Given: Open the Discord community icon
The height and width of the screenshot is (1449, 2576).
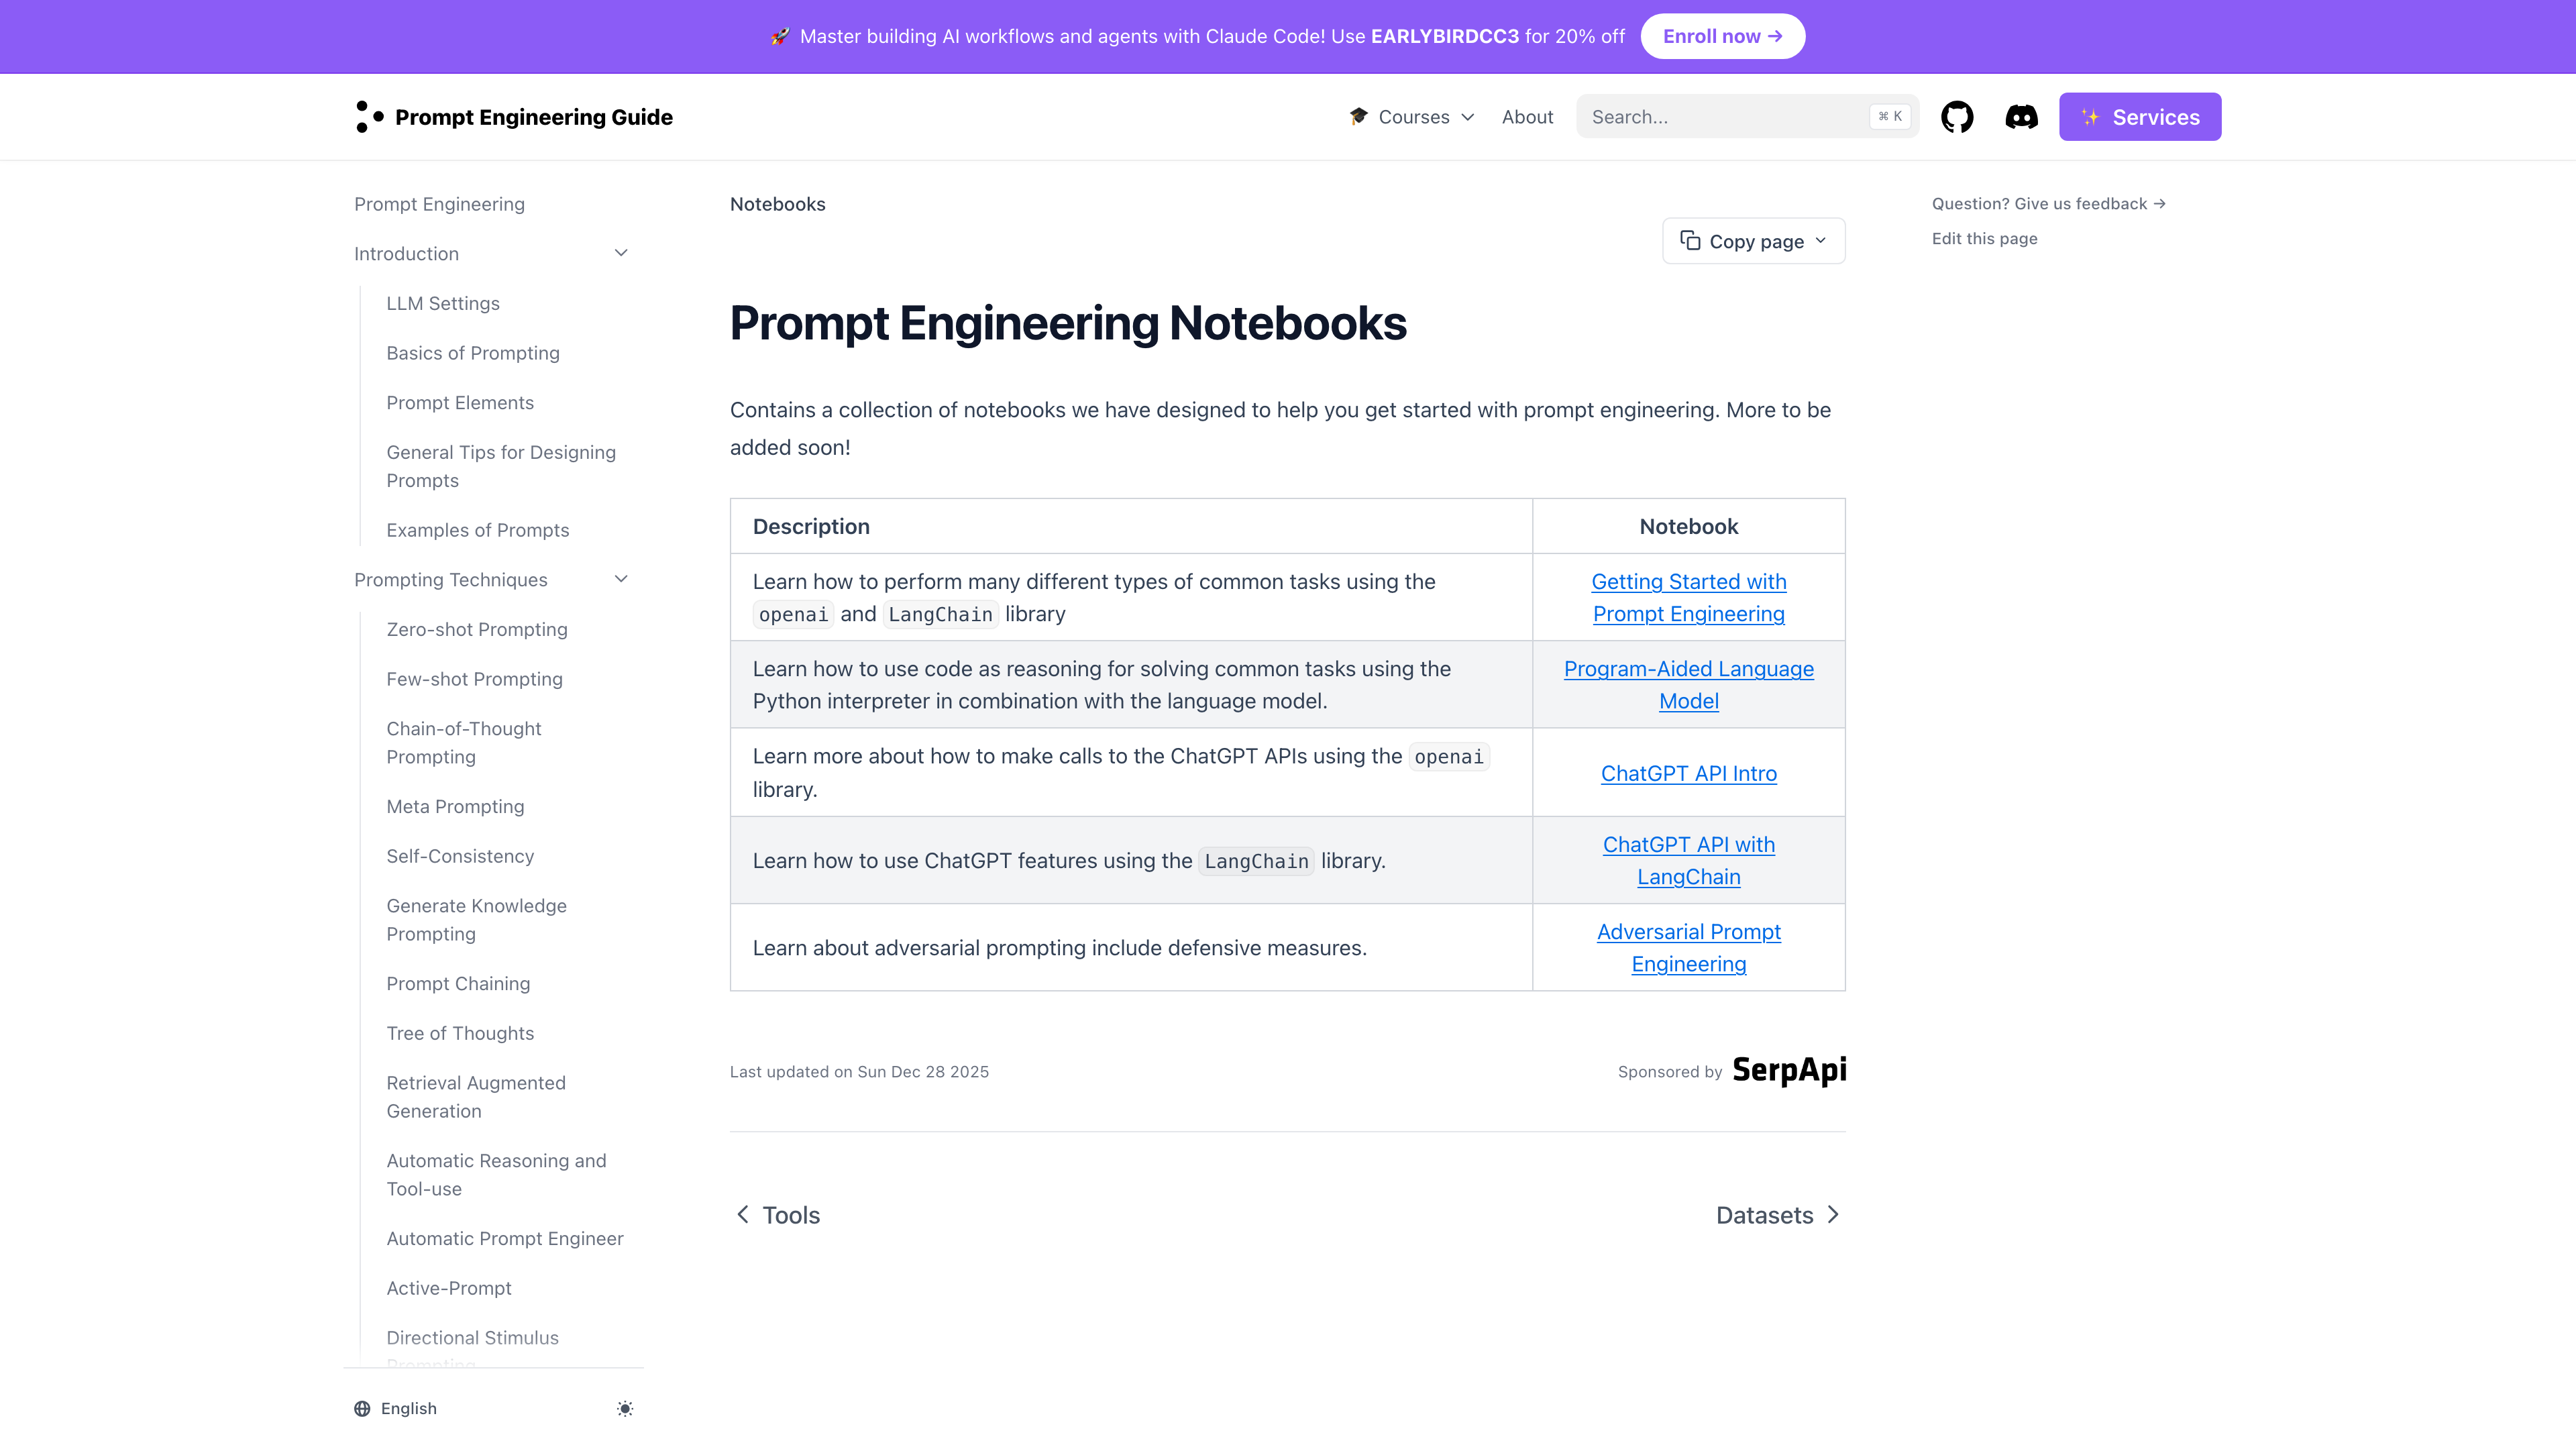Looking at the screenshot, I should (x=2021, y=116).
